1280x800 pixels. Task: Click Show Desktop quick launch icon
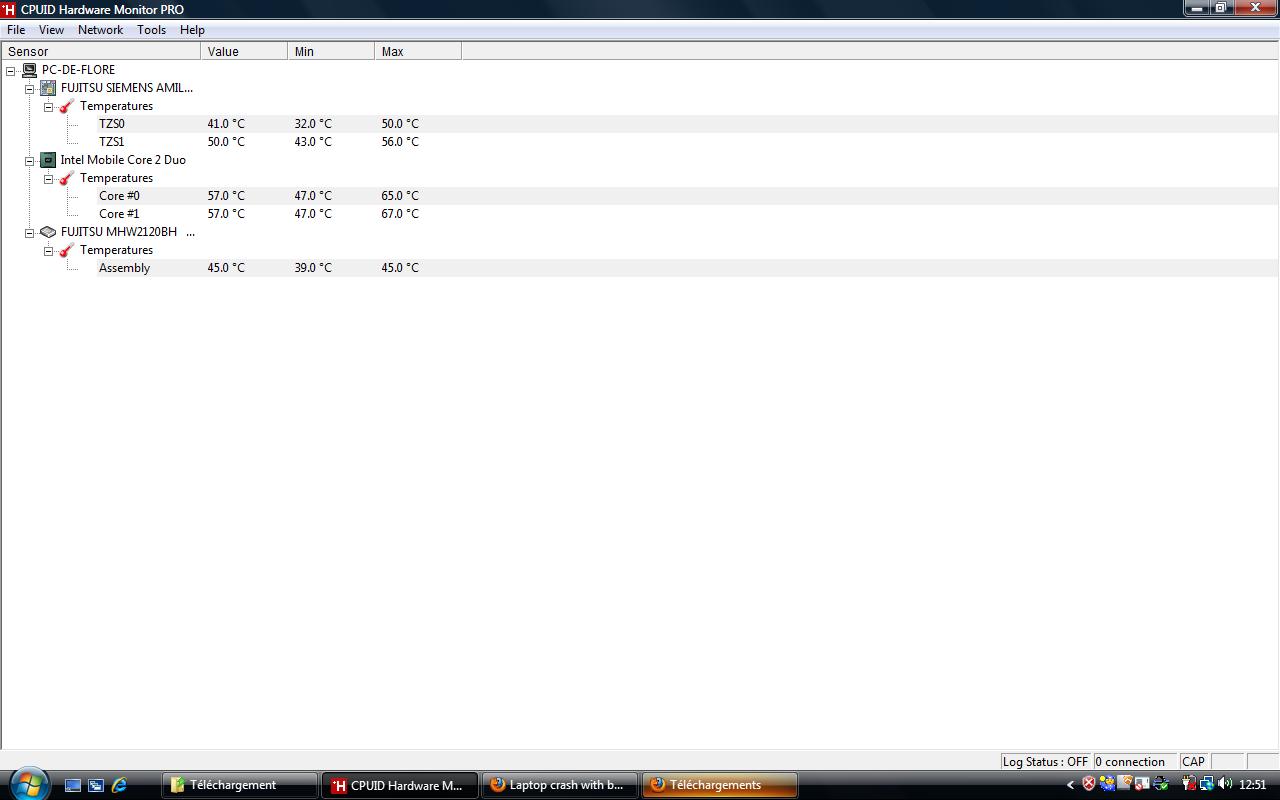(73, 785)
